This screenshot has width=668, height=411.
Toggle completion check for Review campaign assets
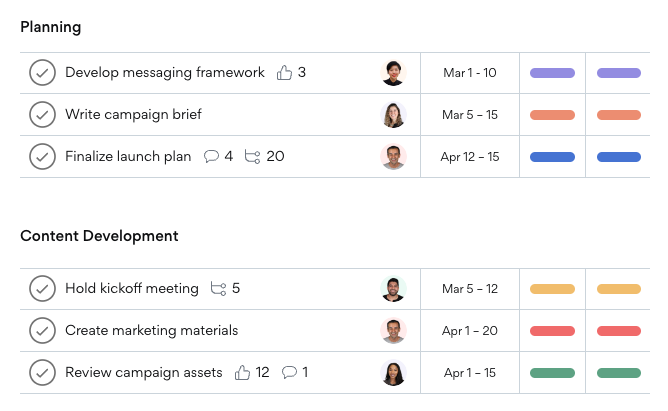42,373
